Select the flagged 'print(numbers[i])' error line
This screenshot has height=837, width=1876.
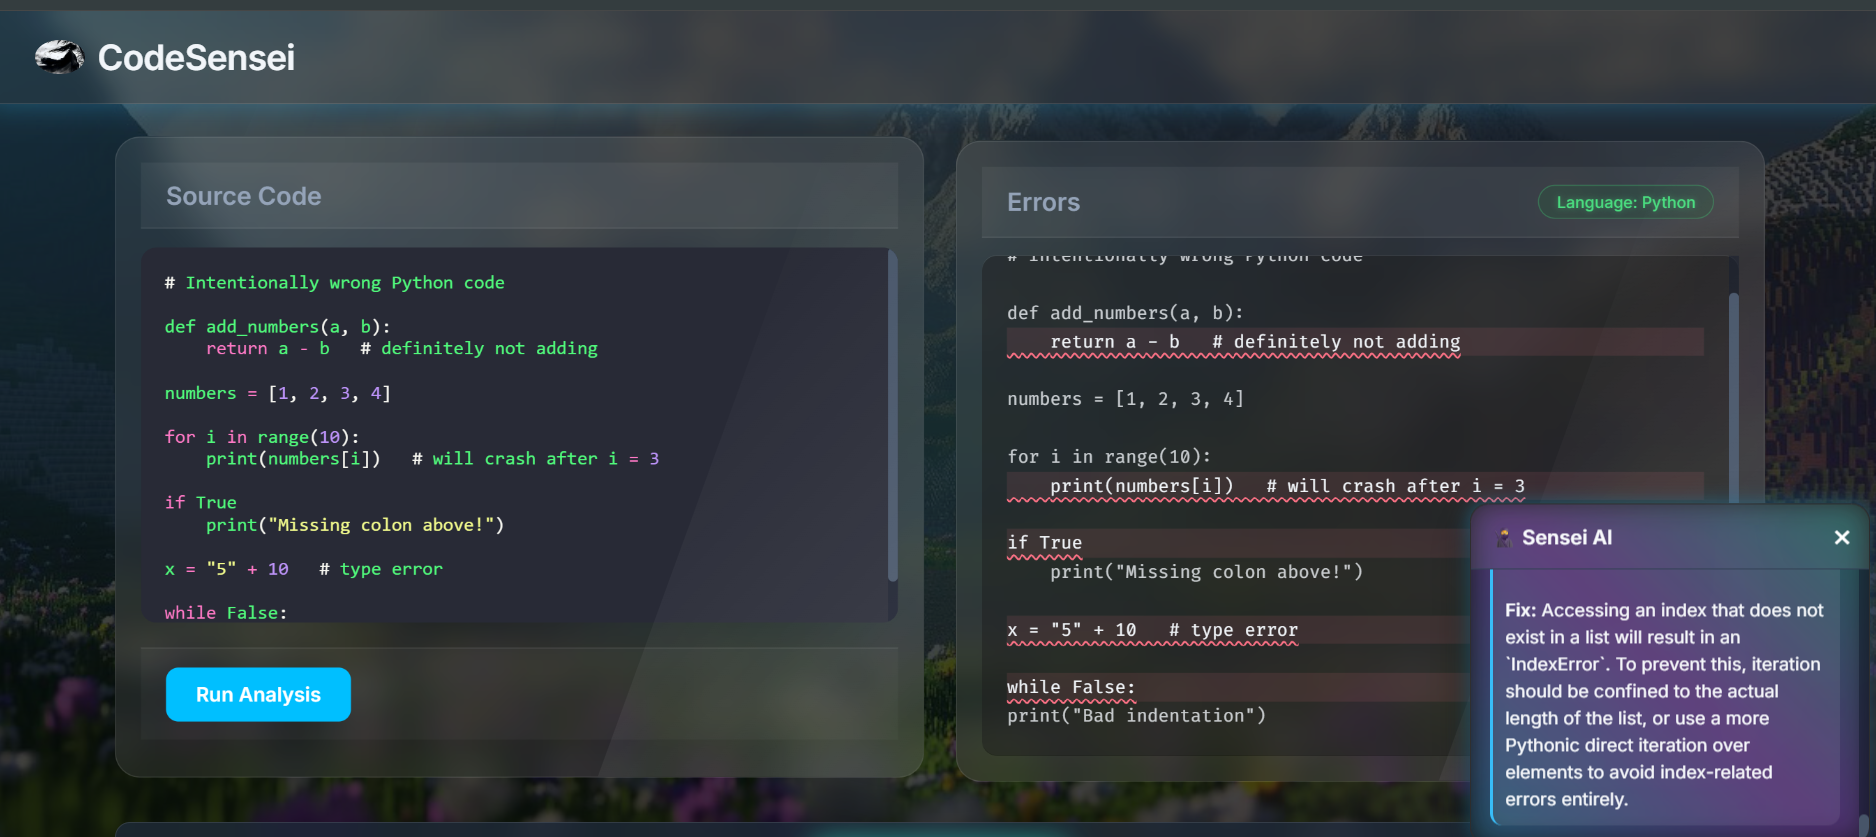coord(1355,486)
